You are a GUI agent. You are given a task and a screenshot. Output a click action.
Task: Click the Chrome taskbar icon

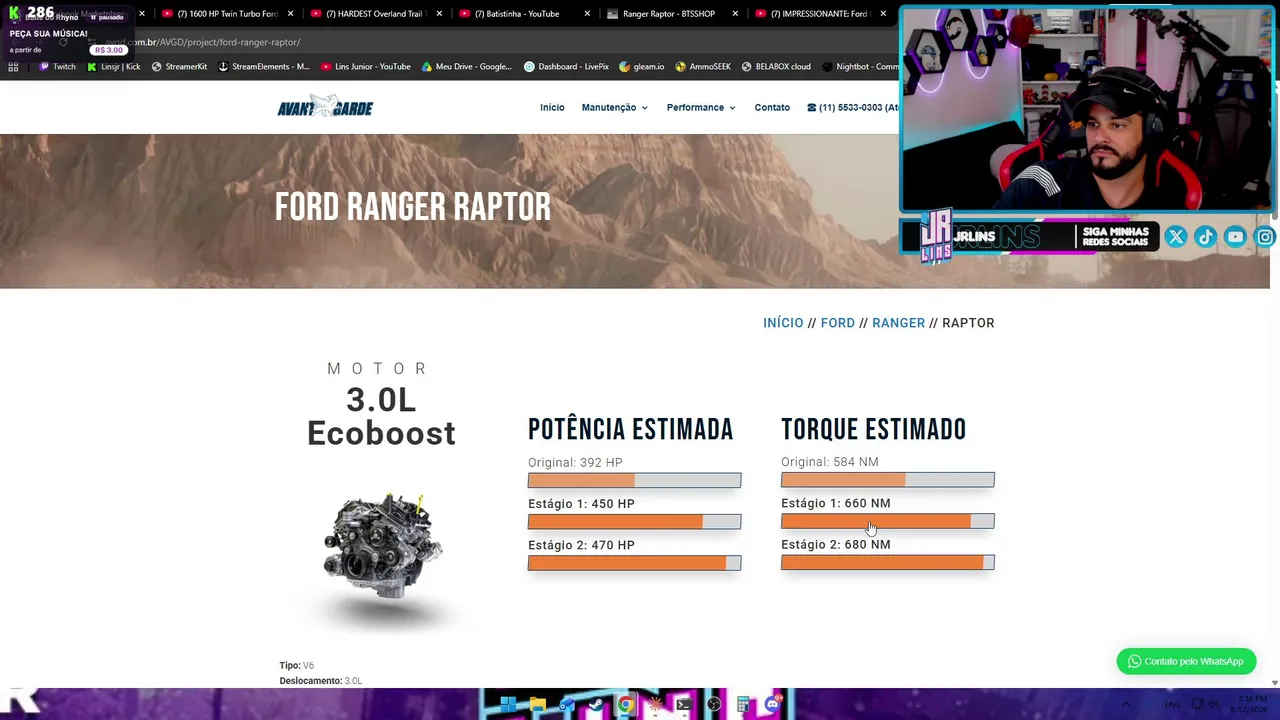click(625, 704)
